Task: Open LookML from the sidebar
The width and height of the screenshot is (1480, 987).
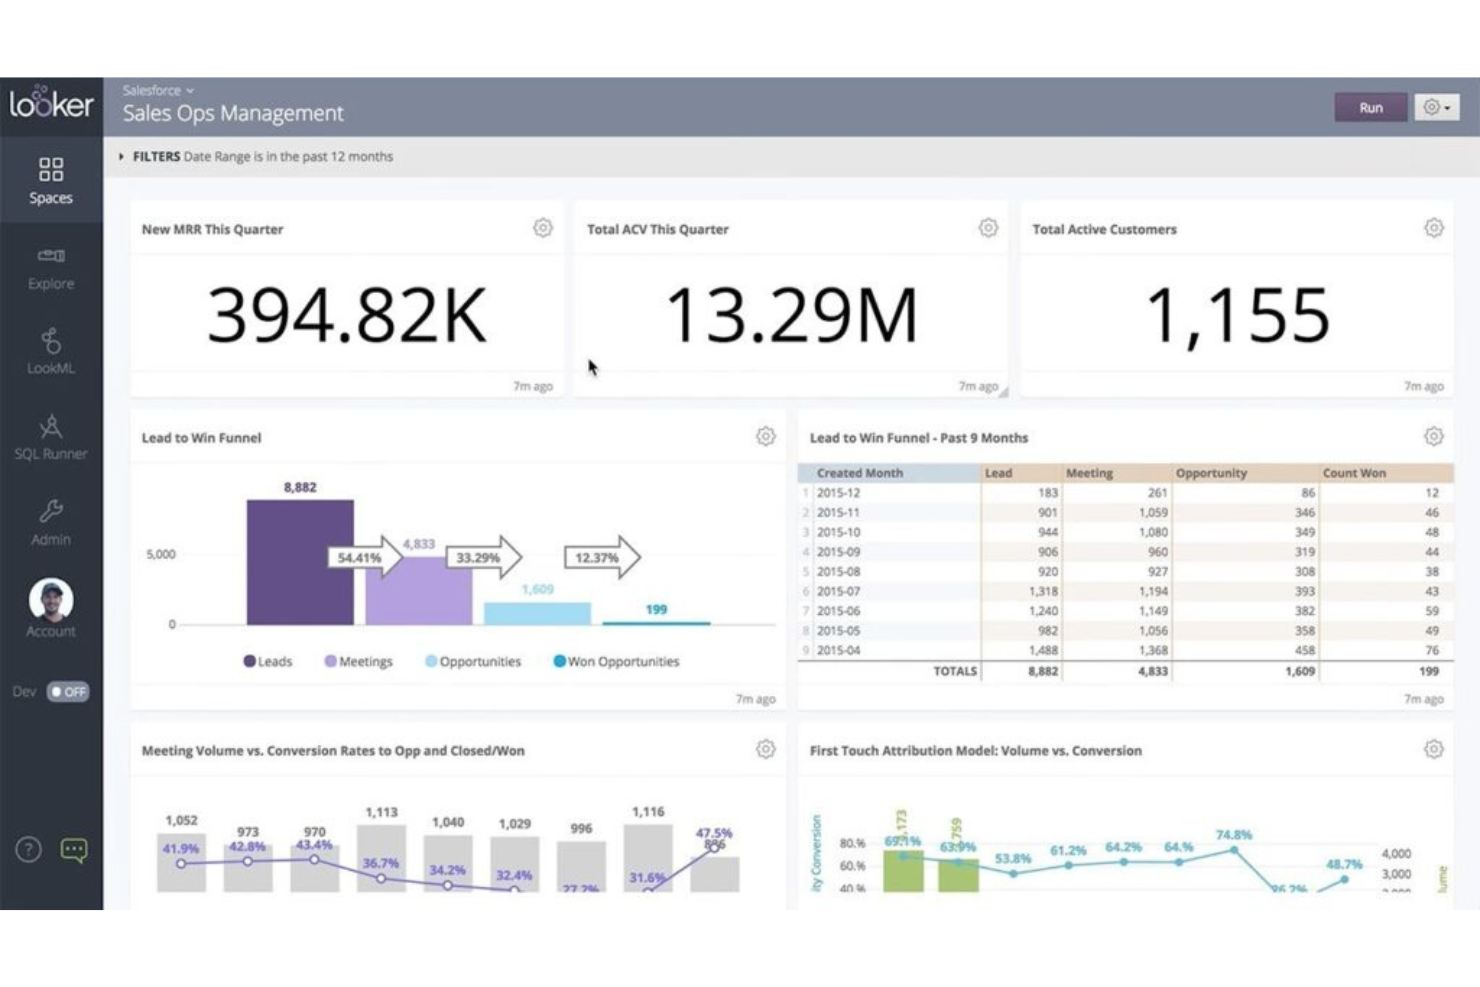Action: [51, 351]
